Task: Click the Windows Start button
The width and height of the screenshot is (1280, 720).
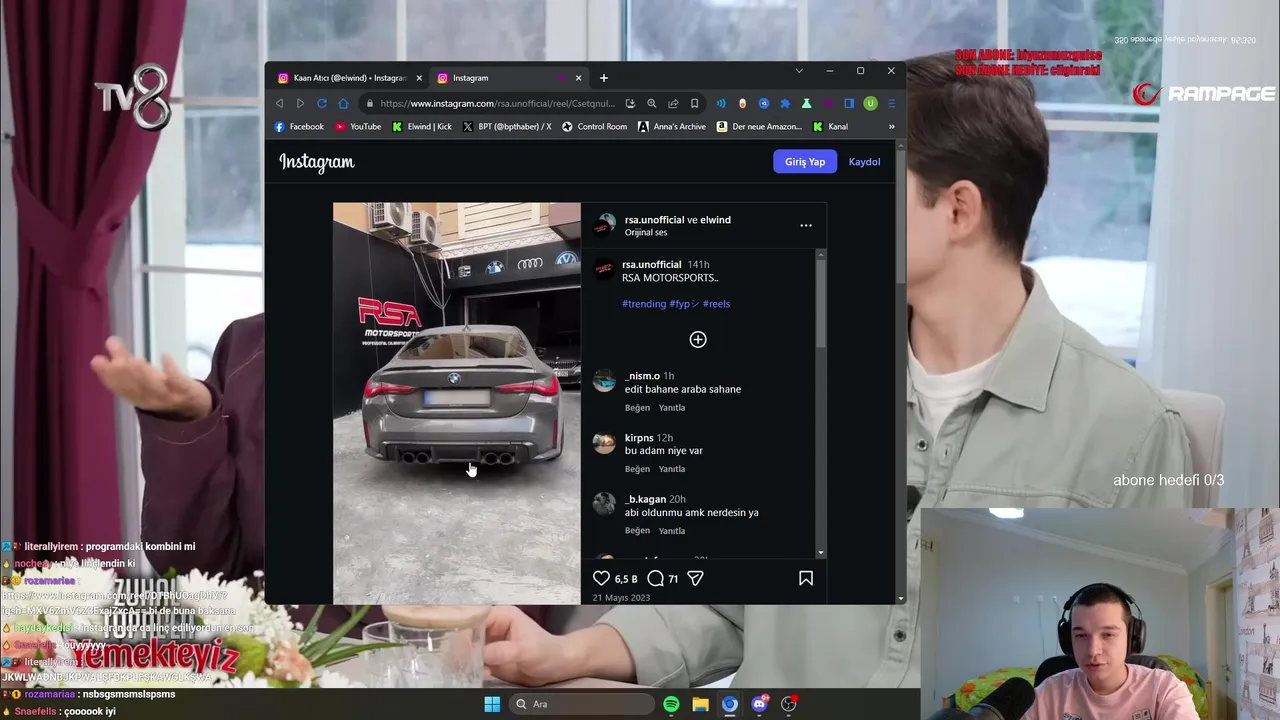Action: (x=492, y=704)
